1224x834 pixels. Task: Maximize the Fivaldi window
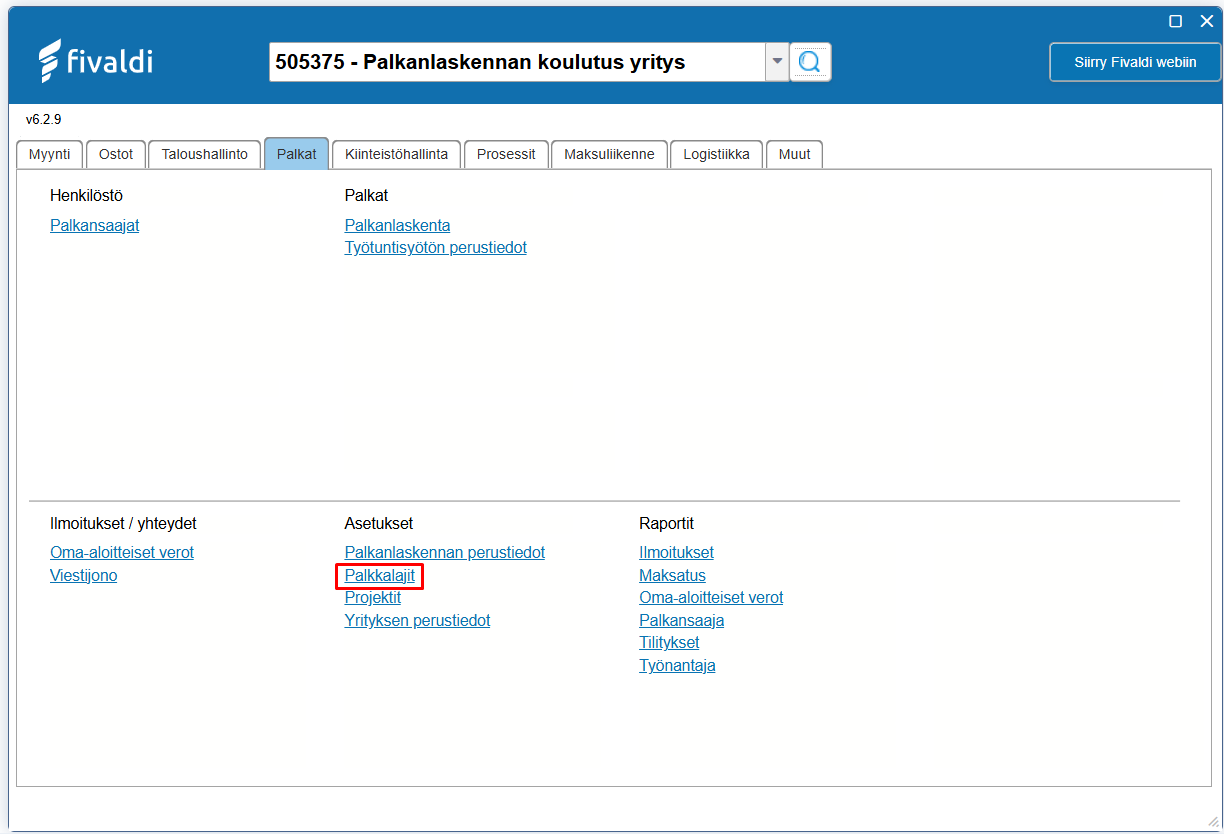pos(1176,21)
